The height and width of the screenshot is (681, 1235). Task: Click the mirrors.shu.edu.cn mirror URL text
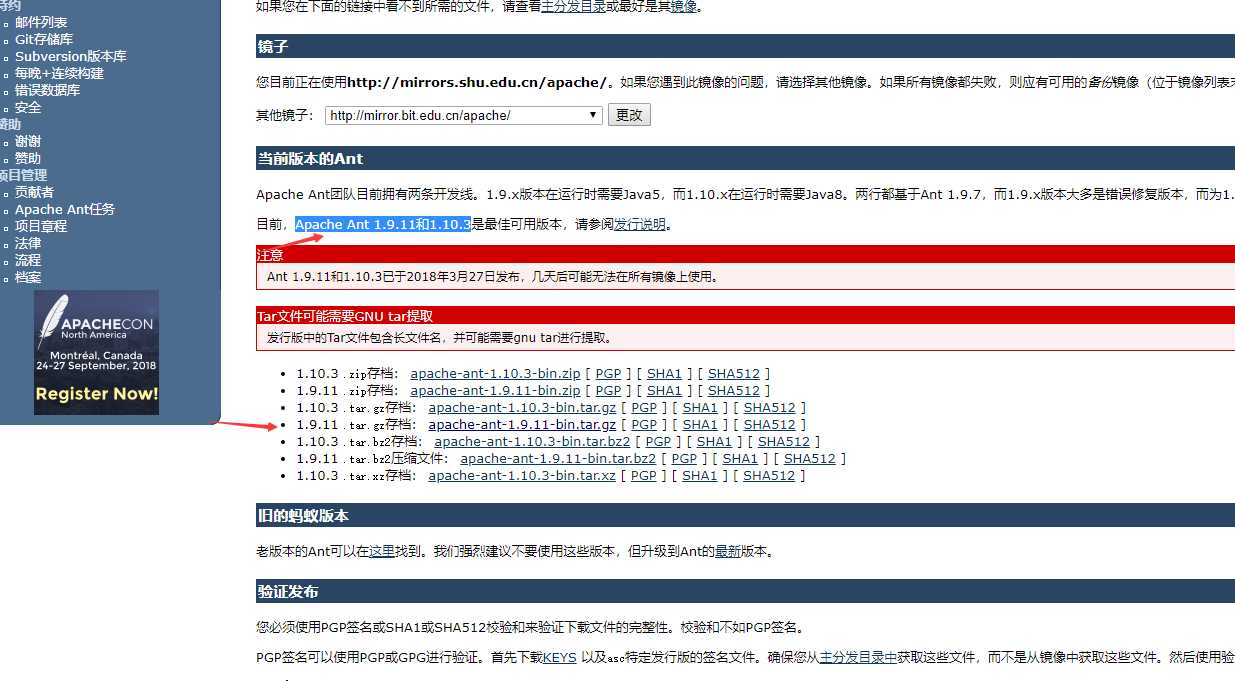point(477,82)
